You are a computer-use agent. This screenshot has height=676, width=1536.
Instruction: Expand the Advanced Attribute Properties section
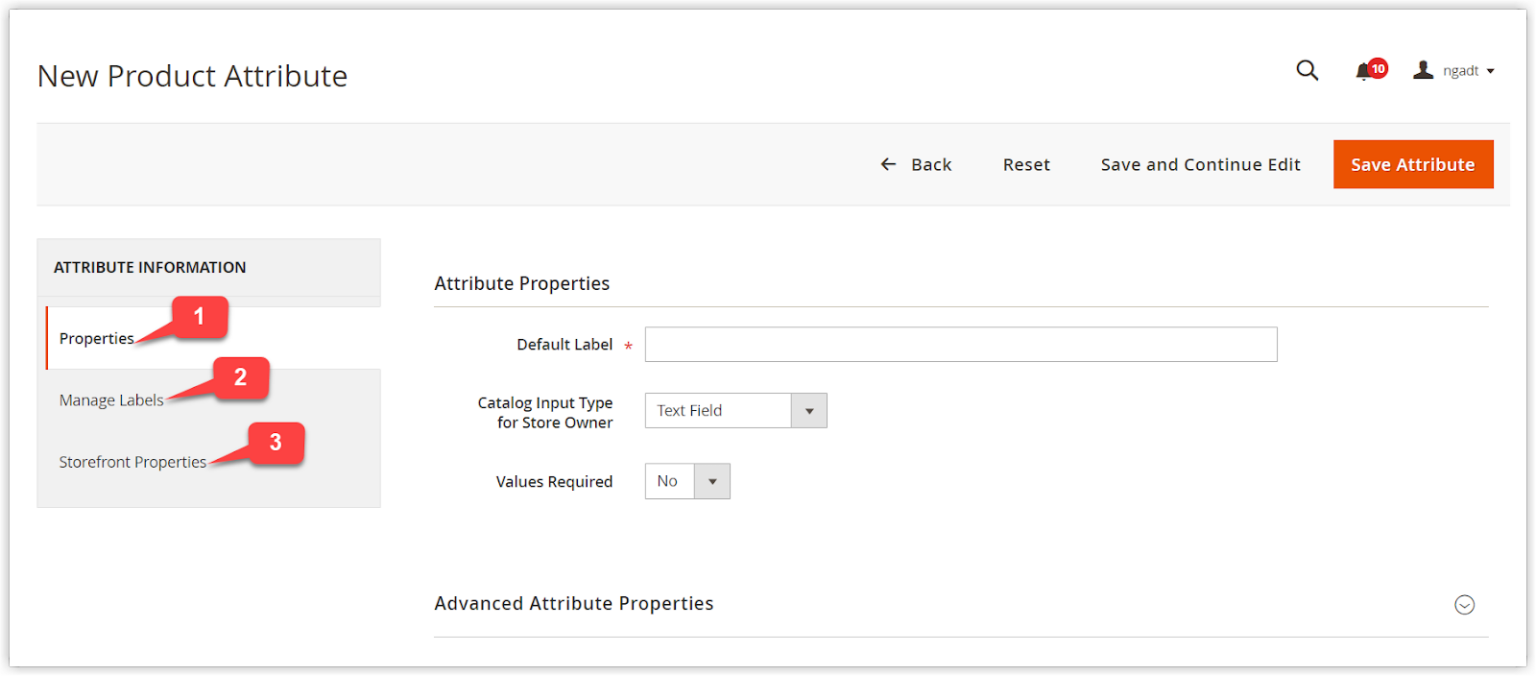pos(1464,604)
